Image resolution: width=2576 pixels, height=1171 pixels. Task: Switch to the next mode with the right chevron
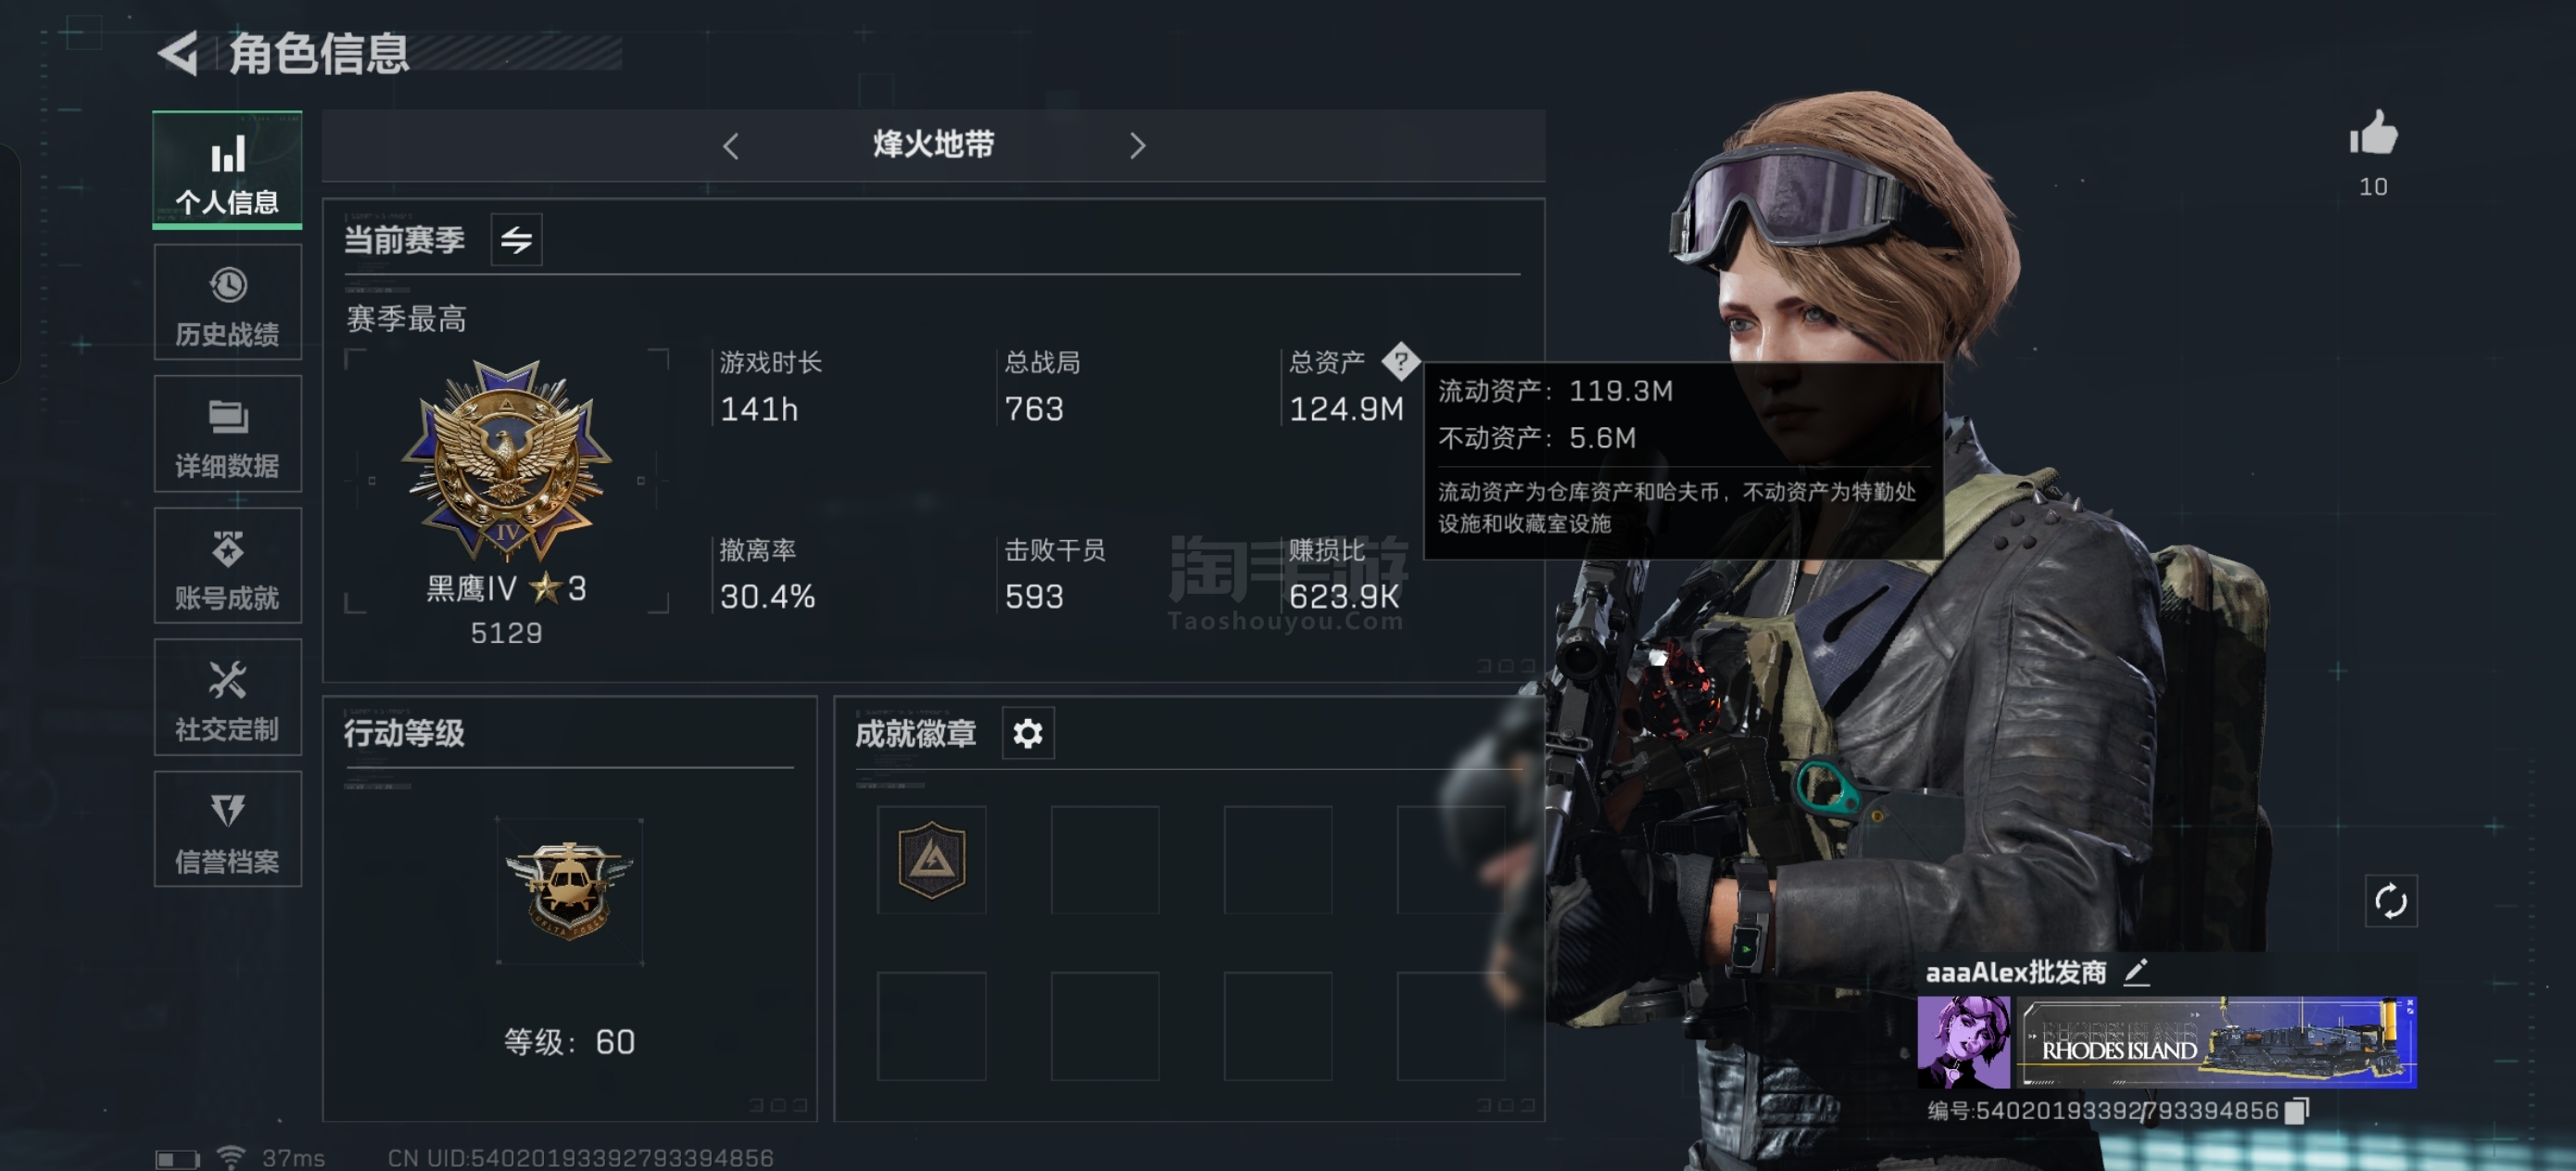1137,146
